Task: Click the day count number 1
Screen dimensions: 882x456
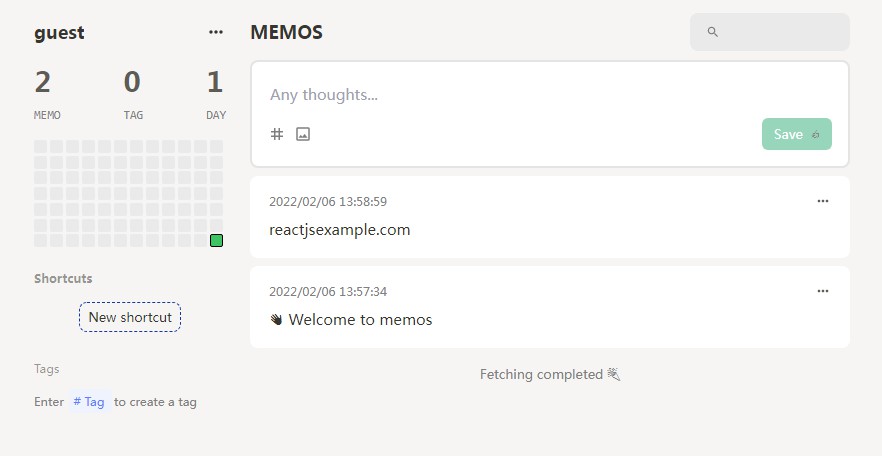Action: pyautogui.click(x=215, y=82)
